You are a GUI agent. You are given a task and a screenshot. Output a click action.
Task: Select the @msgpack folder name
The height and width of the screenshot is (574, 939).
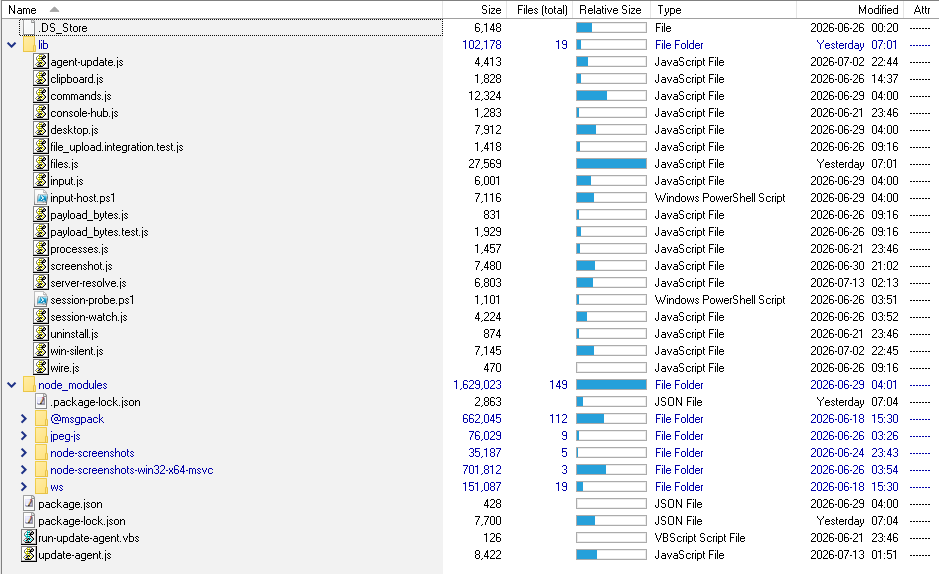point(77,419)
